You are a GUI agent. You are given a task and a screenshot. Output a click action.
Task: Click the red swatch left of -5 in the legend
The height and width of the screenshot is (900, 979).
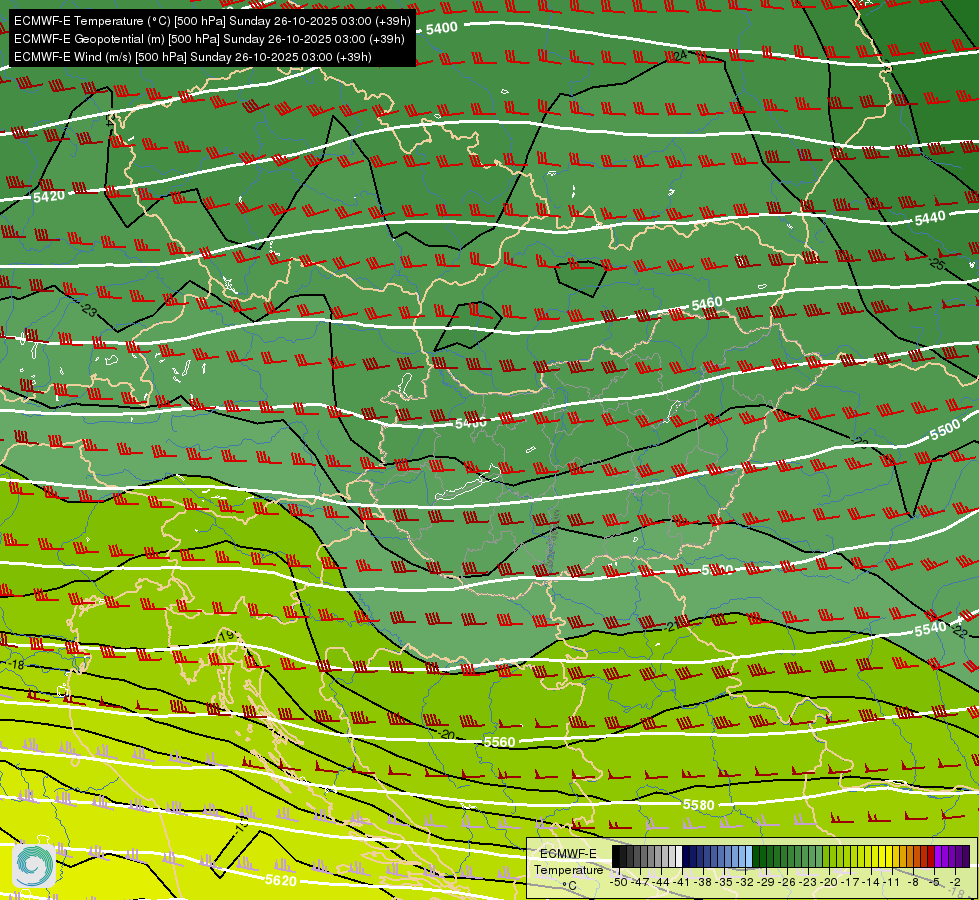pos(931,856)
